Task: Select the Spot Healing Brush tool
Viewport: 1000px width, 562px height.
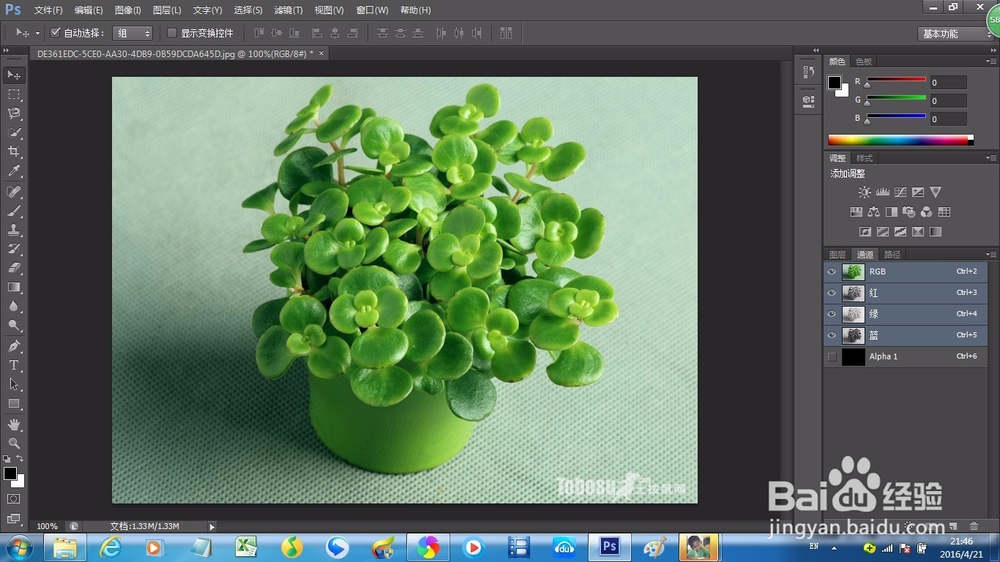Action: 13,192
